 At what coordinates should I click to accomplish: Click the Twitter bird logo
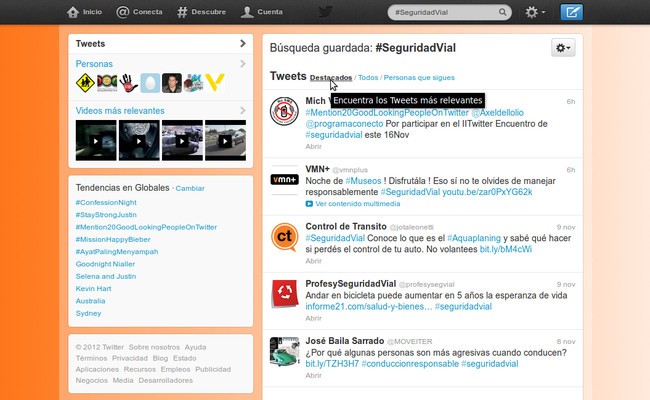[x=325, y=12]
